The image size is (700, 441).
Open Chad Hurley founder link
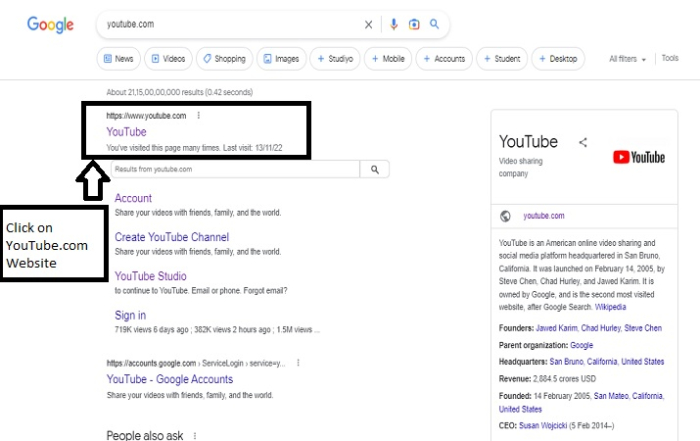(x=600, y=328)
